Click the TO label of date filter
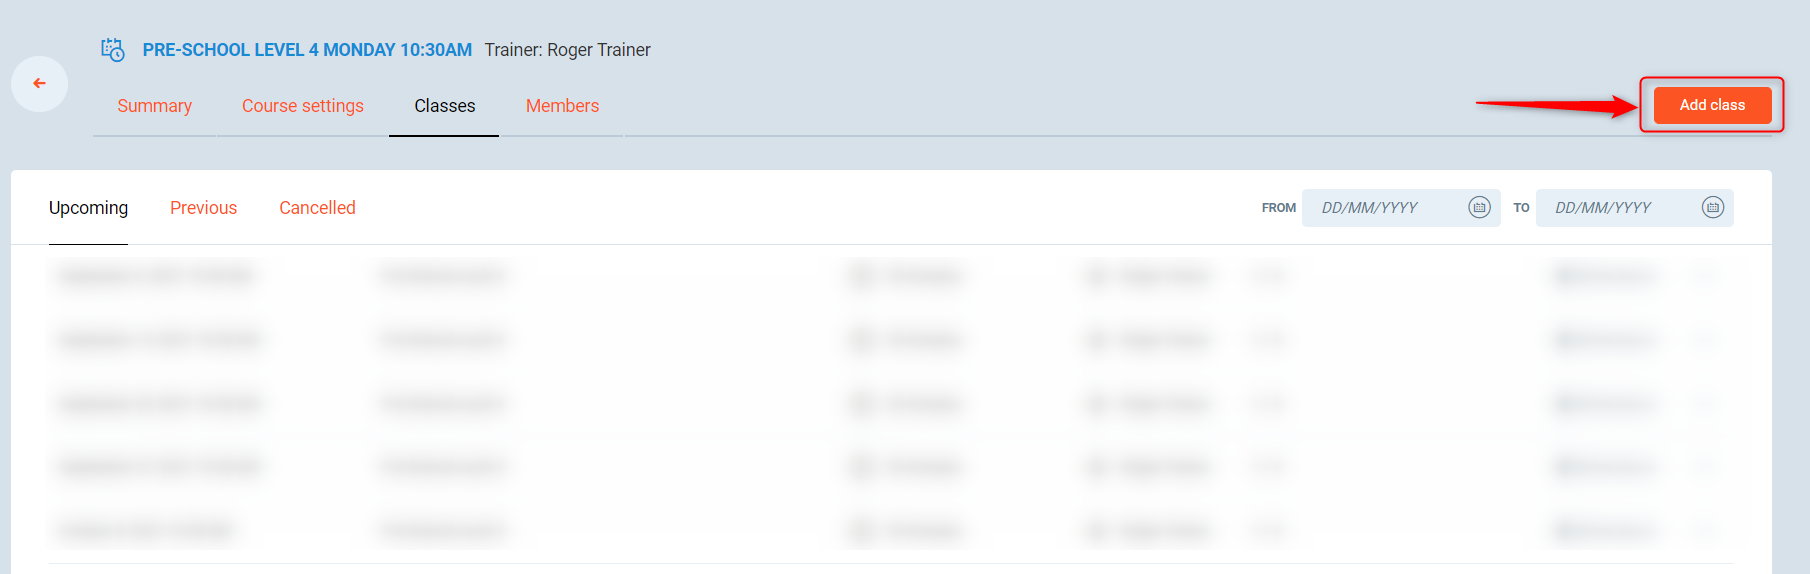 [1521, 208]
